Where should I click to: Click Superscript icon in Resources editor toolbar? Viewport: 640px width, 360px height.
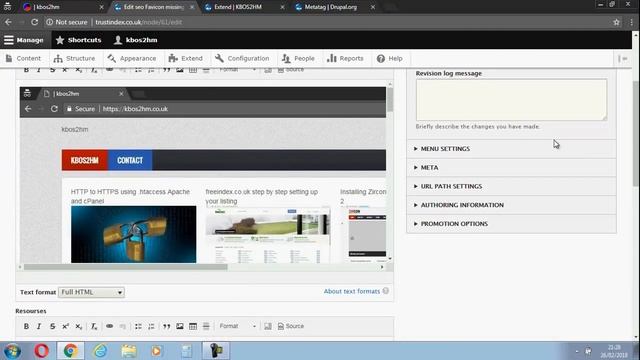65,326
